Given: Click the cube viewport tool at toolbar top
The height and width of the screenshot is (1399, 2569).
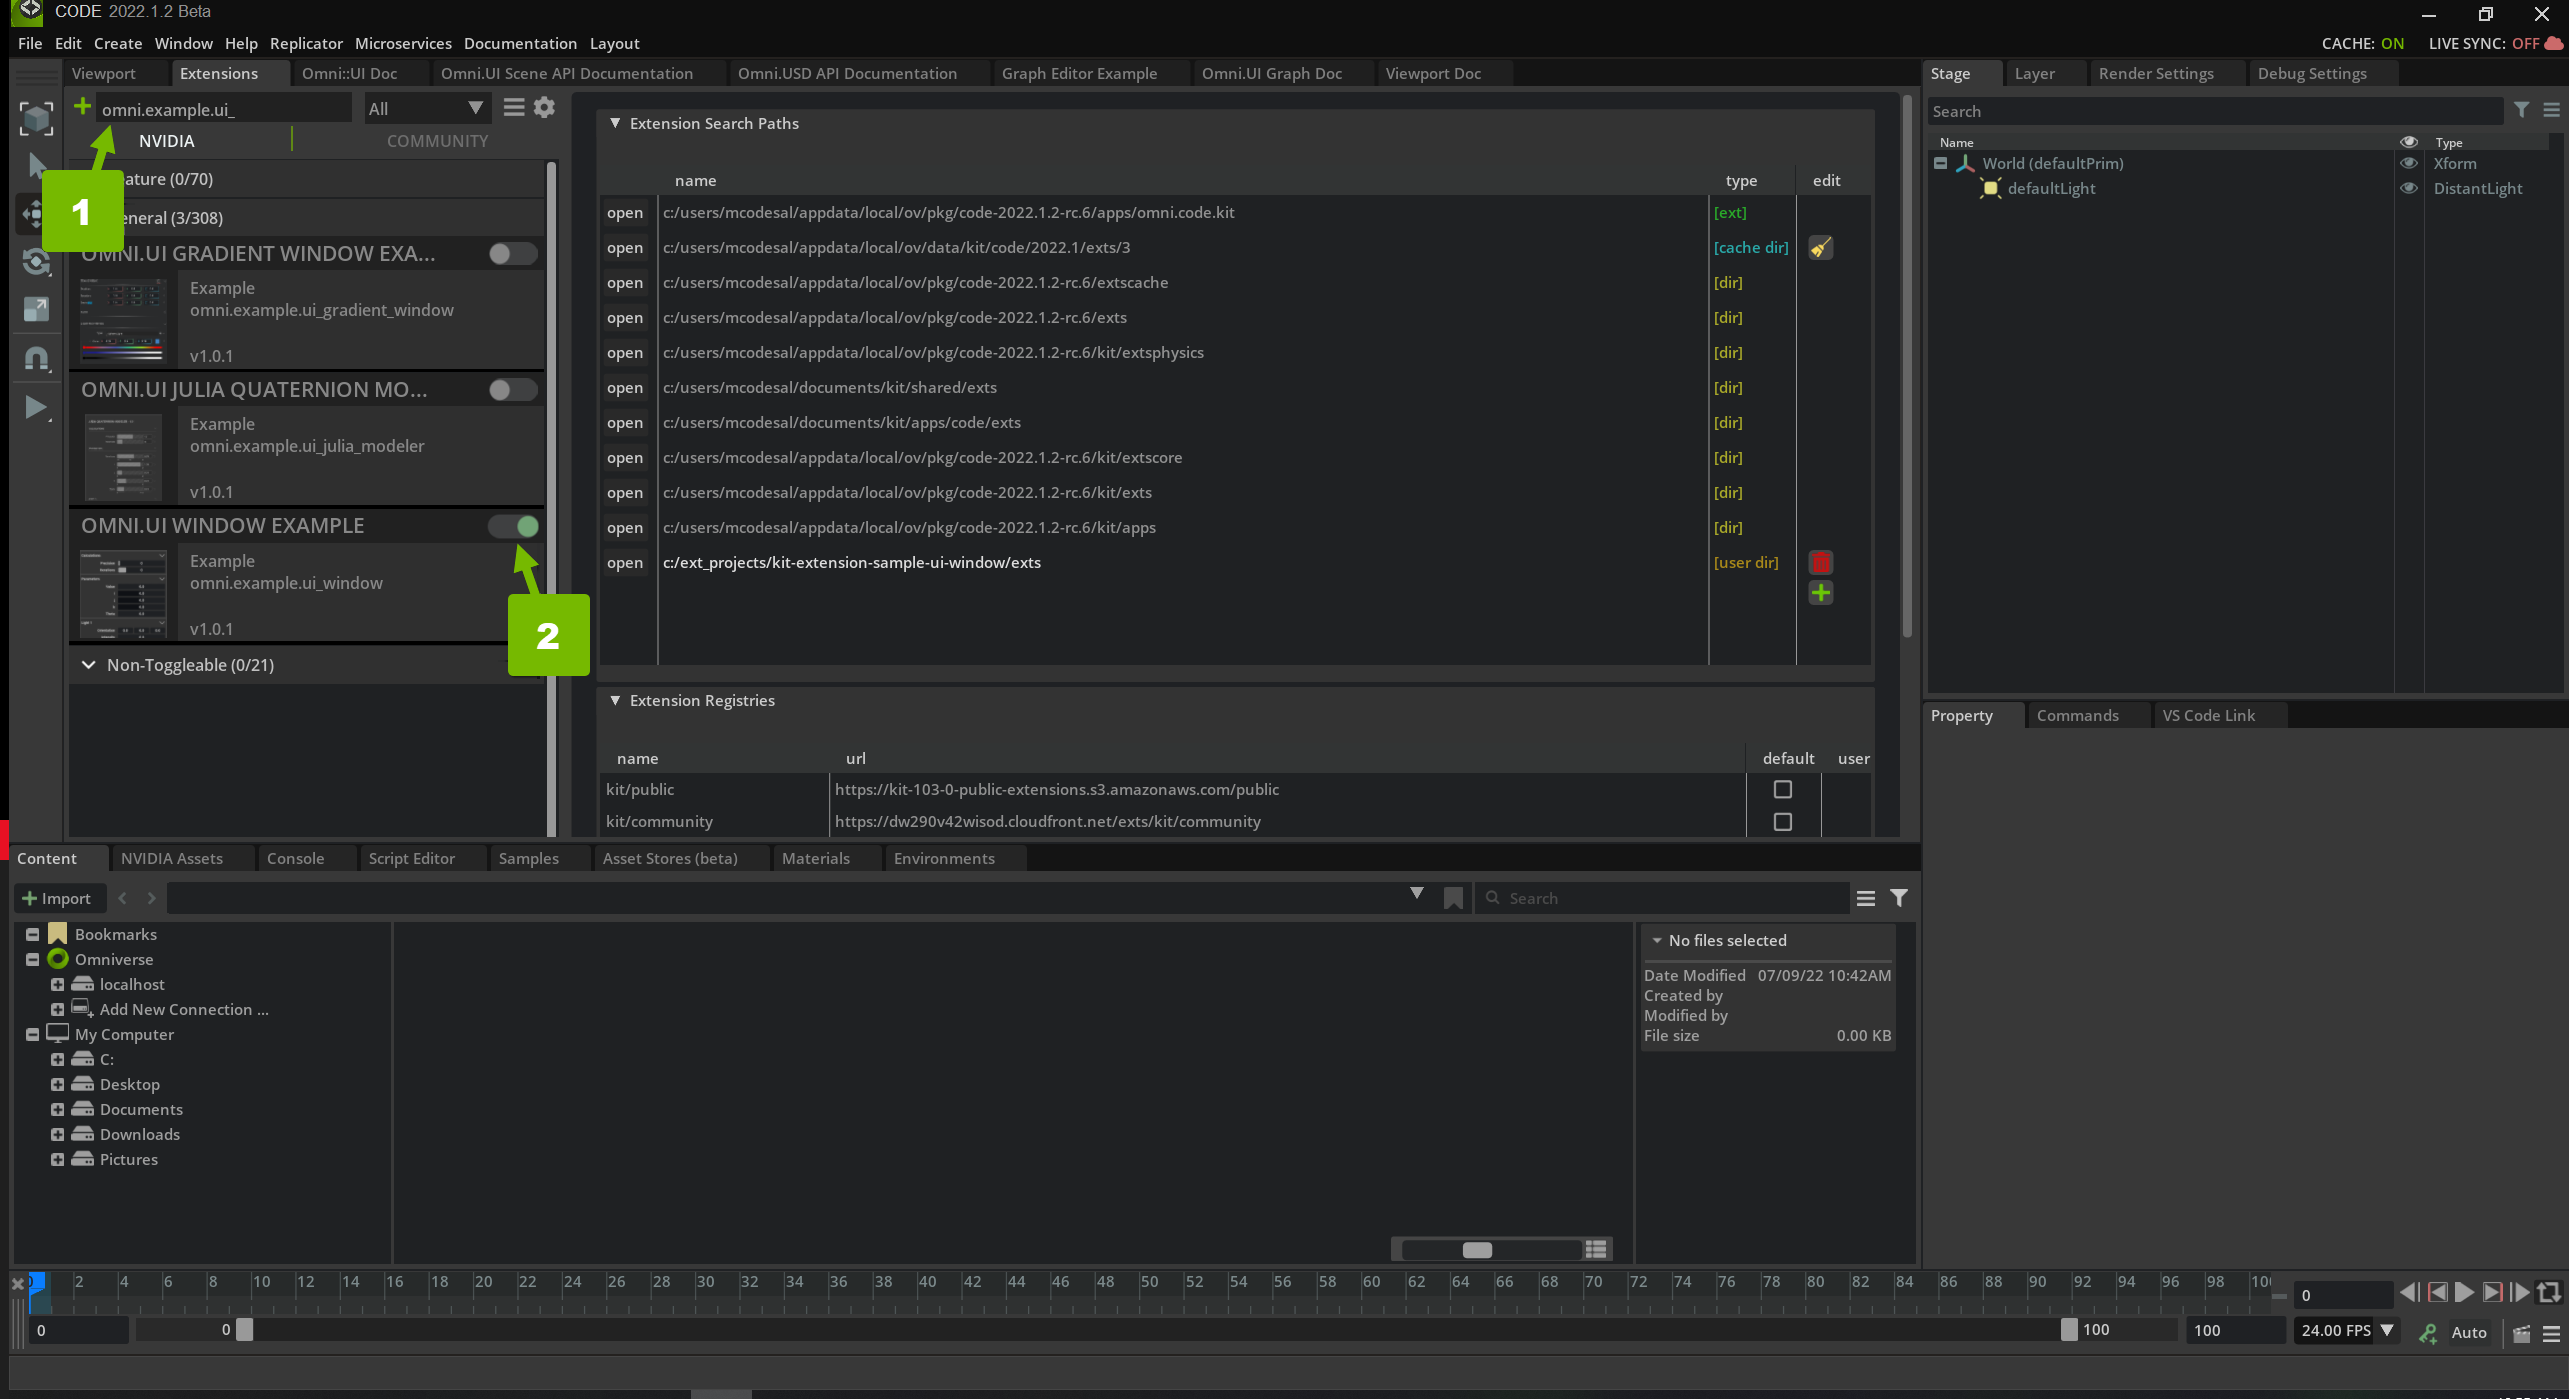Looking at the screenshot, I should coord(36,118).
